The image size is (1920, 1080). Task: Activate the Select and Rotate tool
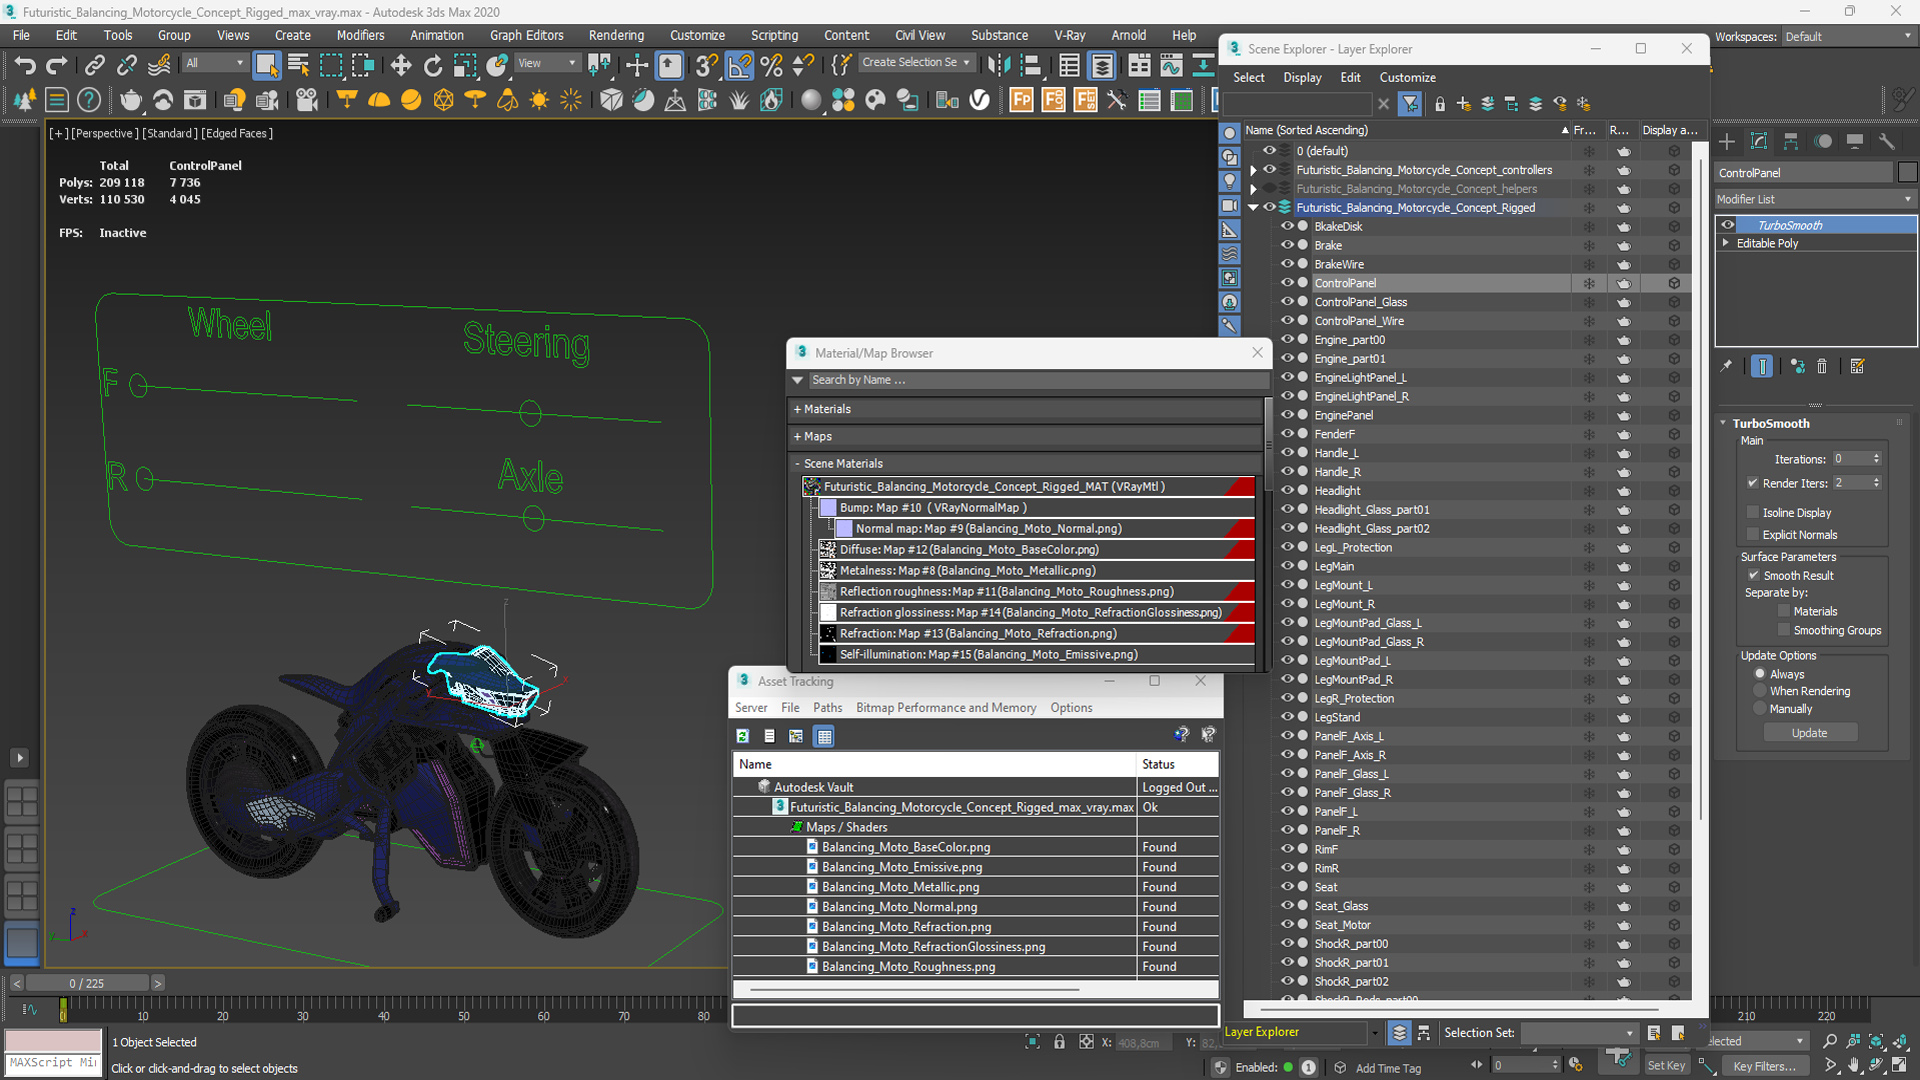[x=432, y=66]
